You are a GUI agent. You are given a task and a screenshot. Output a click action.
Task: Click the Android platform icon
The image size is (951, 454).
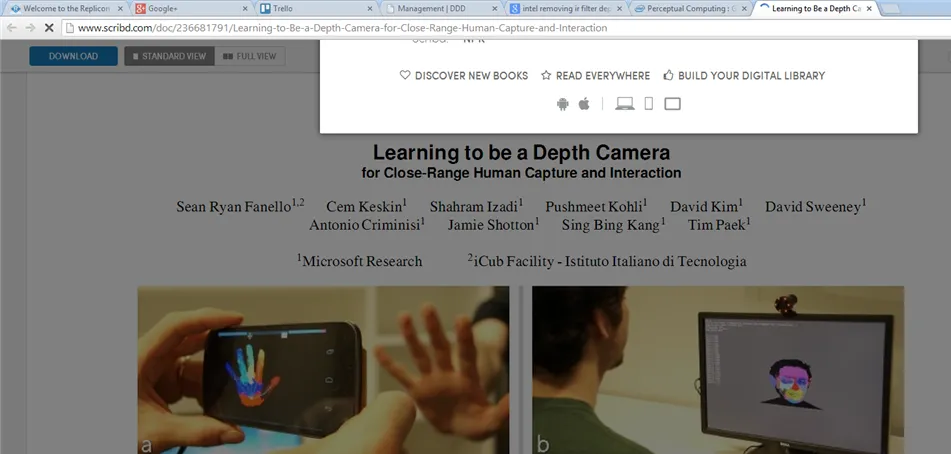pyautogui.click(x=564, y=104)
